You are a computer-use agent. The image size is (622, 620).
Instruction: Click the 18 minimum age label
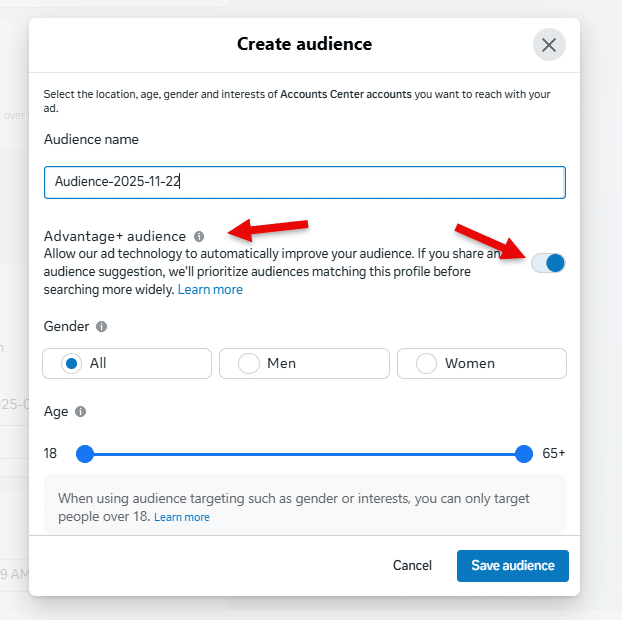tap(50, 454)
